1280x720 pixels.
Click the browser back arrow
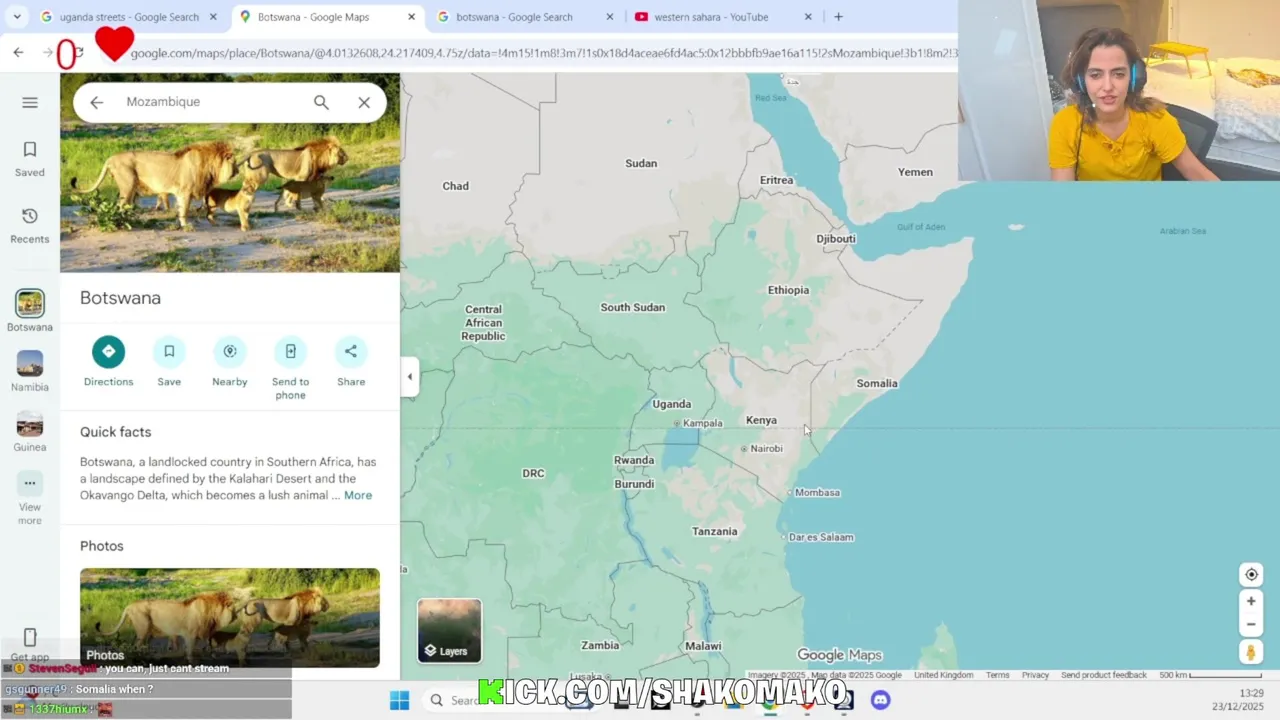coord(18,52)
